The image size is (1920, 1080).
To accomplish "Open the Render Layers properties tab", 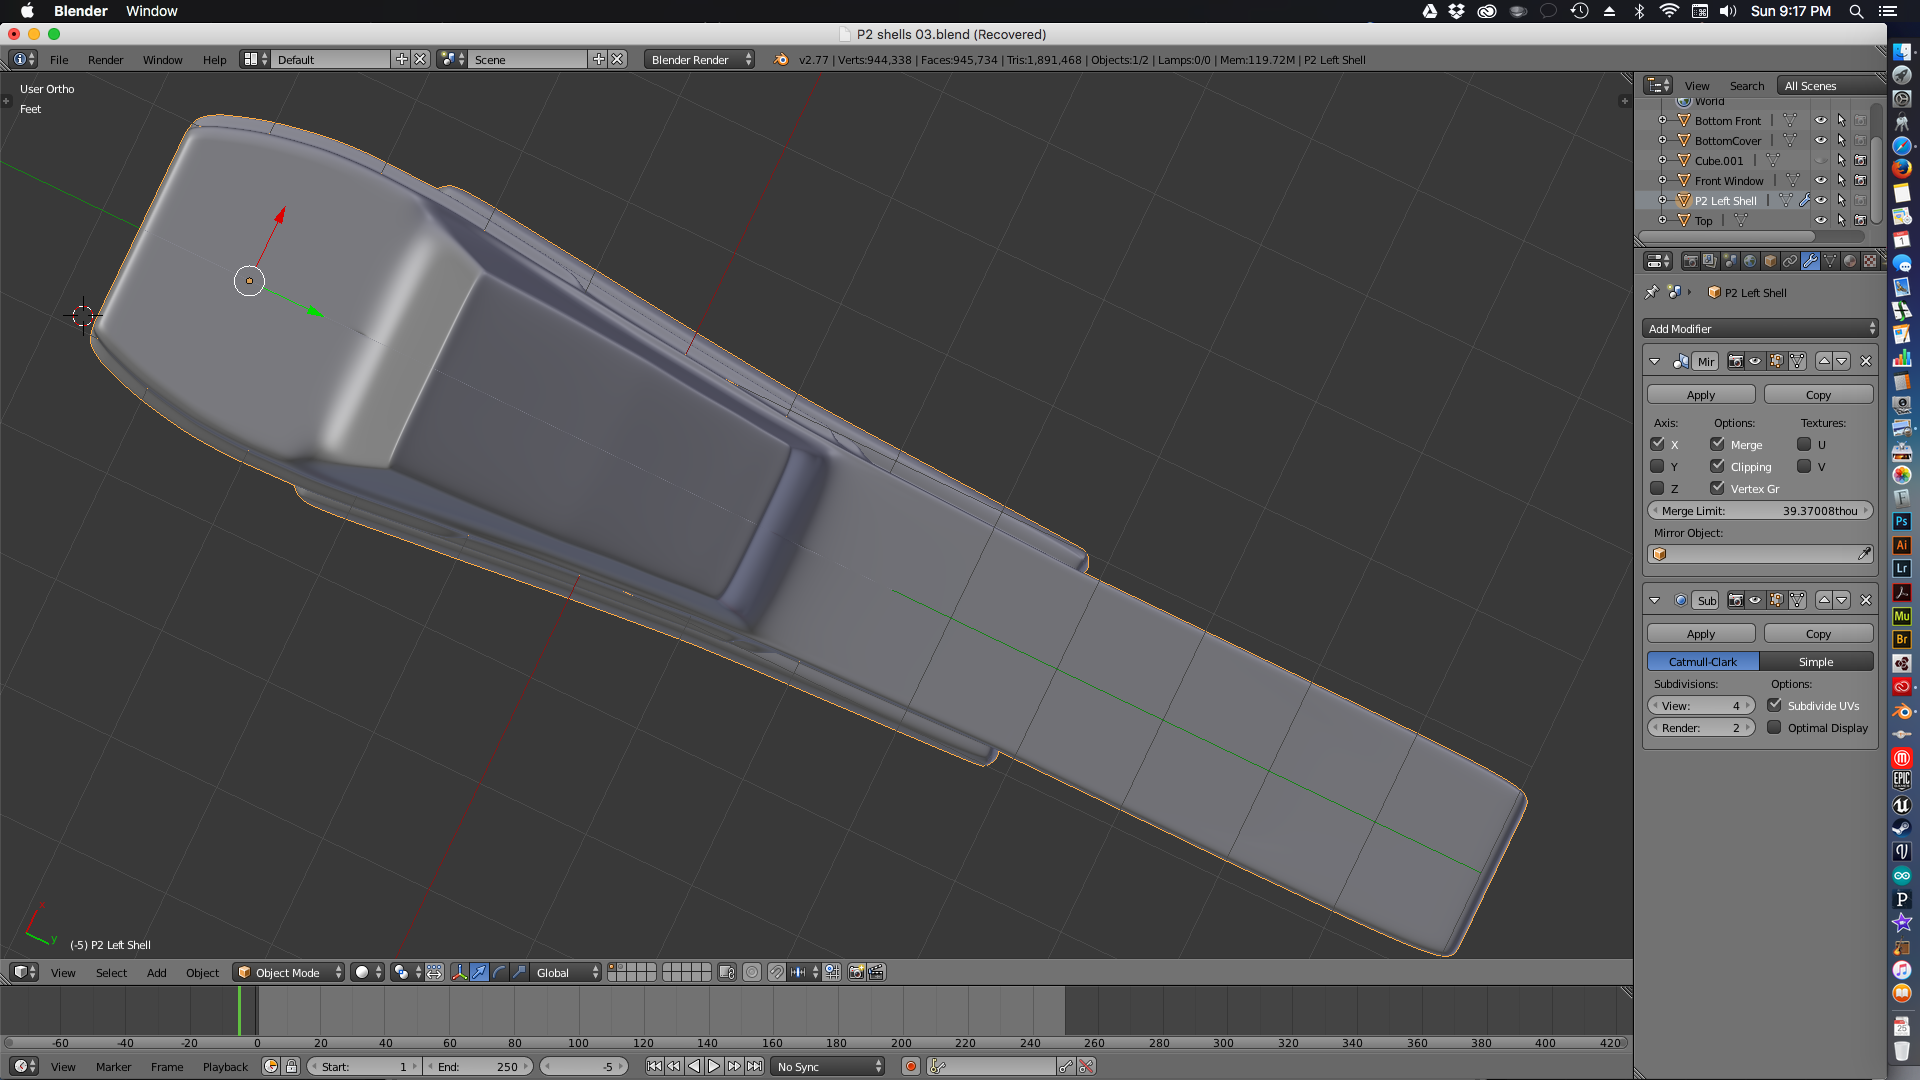I will point(1710,261).
